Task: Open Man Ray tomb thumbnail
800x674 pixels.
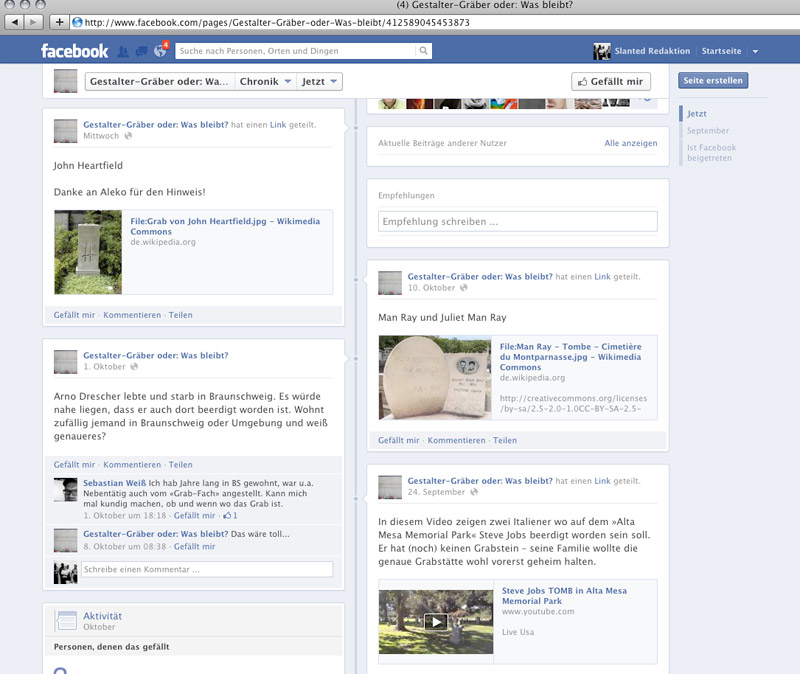Action: 435,378
